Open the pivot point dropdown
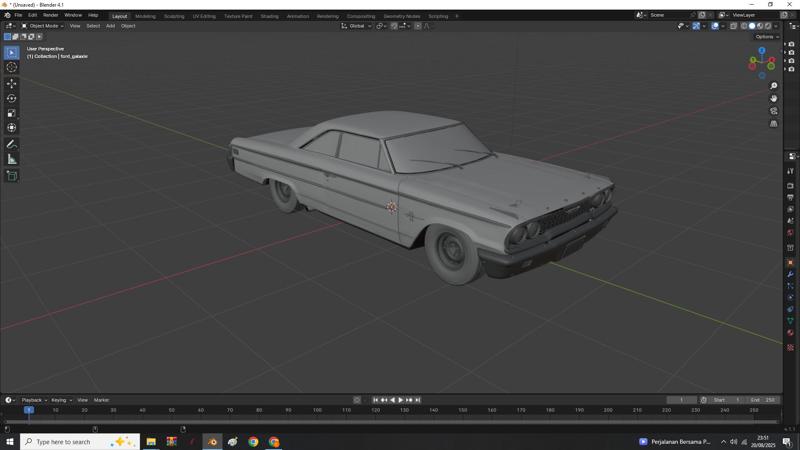The image size is (800, 450). [381, 26]
